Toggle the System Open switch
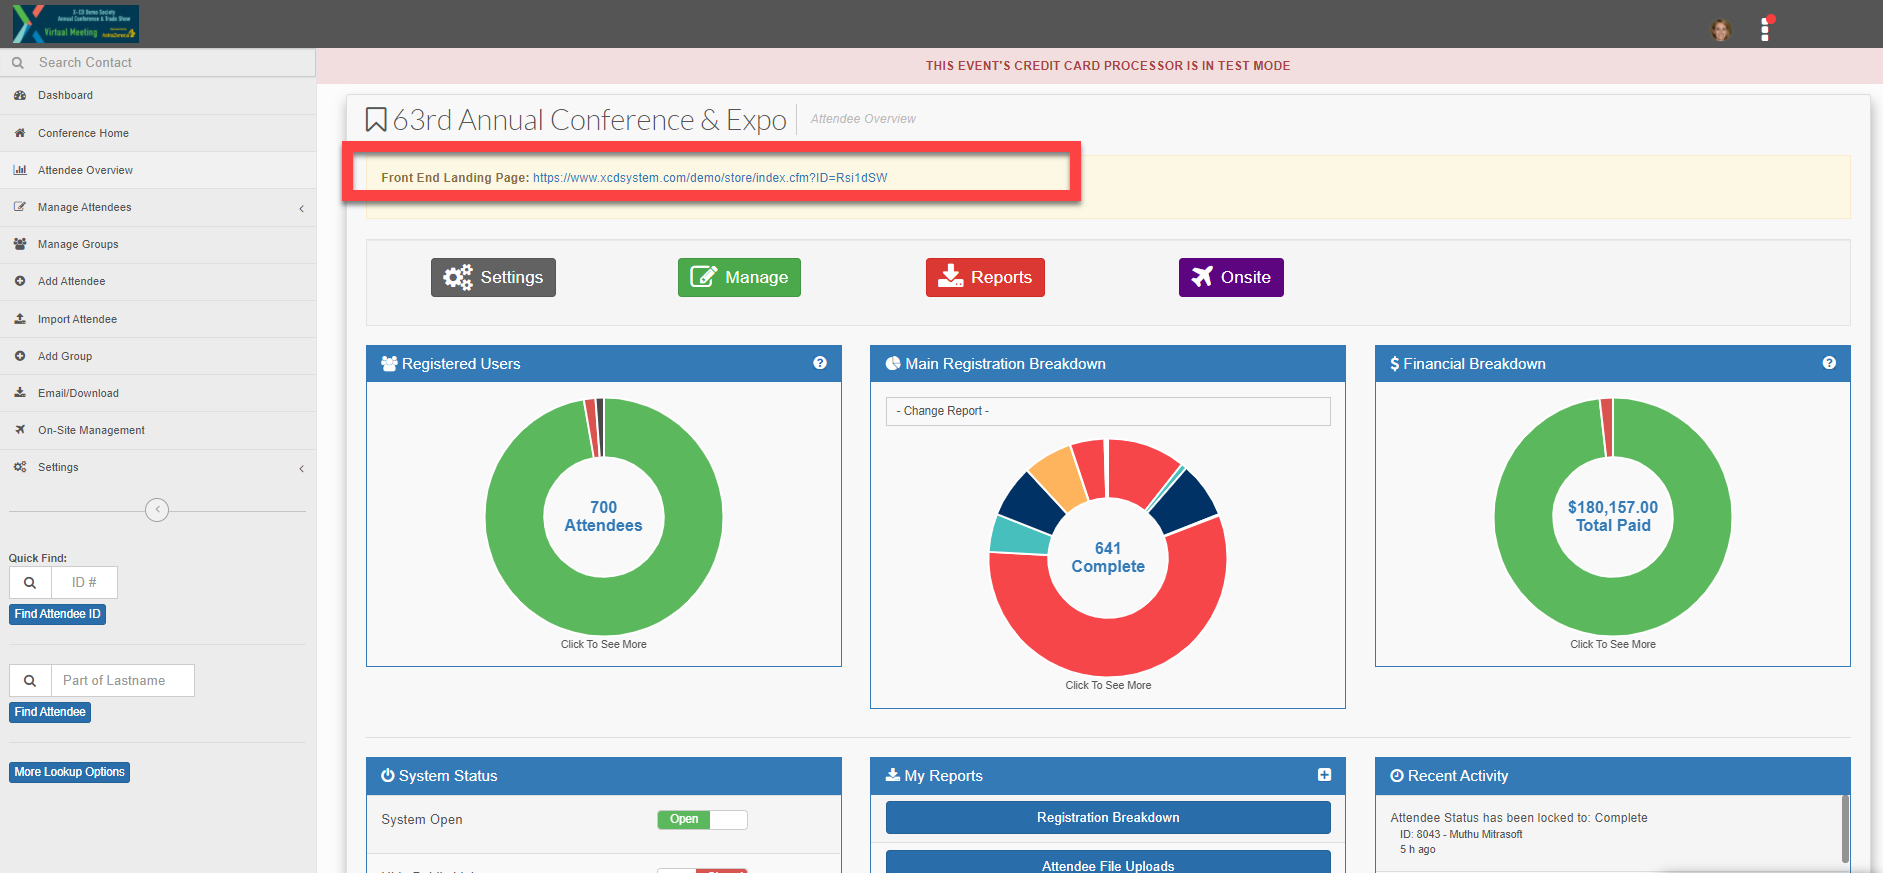The image size is (1883, 873). 702,820
